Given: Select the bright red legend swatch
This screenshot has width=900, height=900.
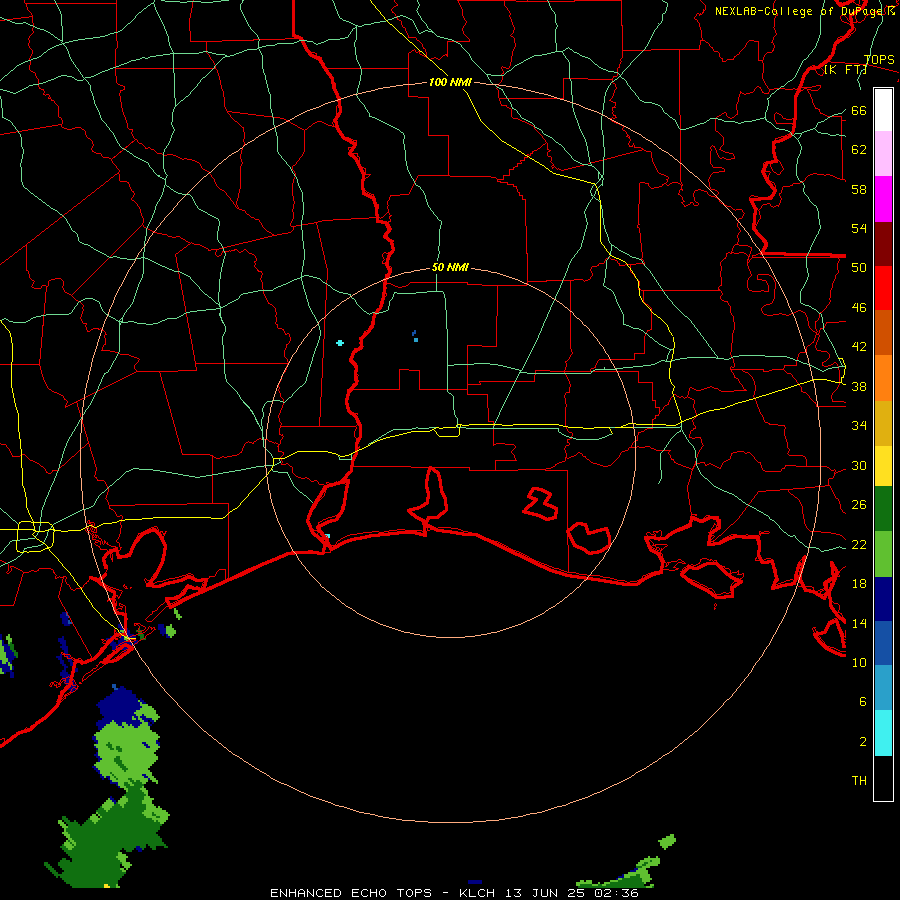Looking at the screenshot, I should click(883, 288).
